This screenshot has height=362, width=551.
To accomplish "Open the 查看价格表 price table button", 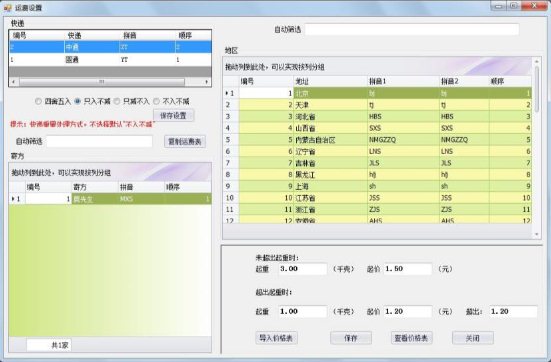I will click(x=411, y=338).
